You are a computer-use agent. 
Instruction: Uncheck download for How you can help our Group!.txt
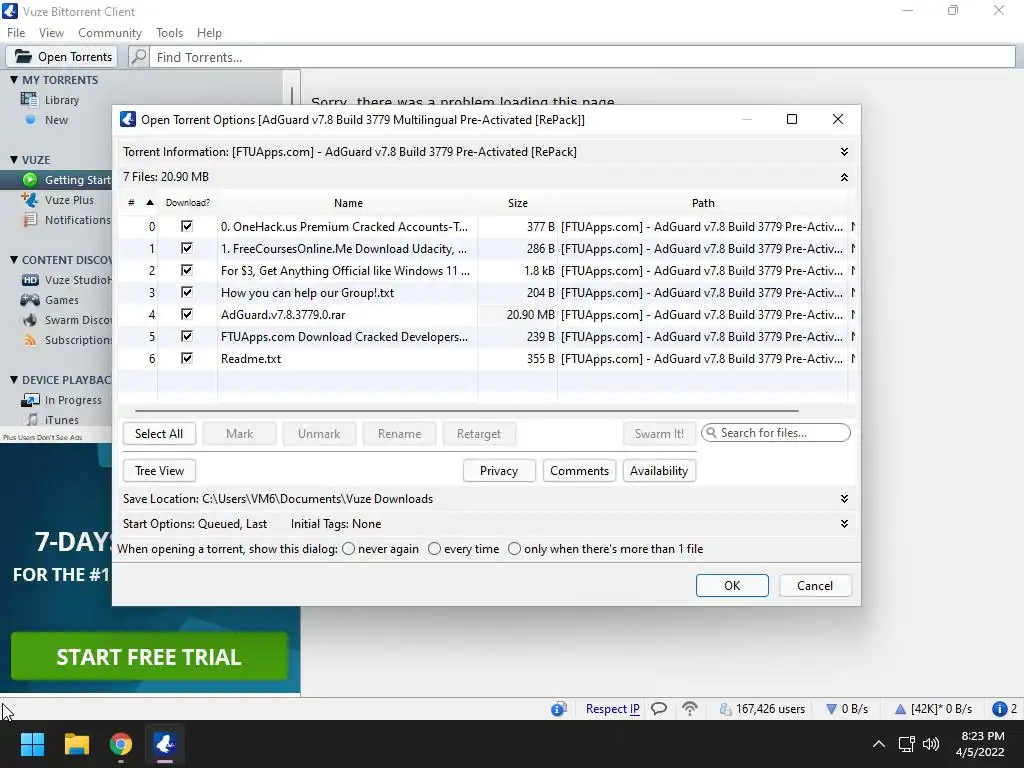pyautogui.click(x=187, y=292)
